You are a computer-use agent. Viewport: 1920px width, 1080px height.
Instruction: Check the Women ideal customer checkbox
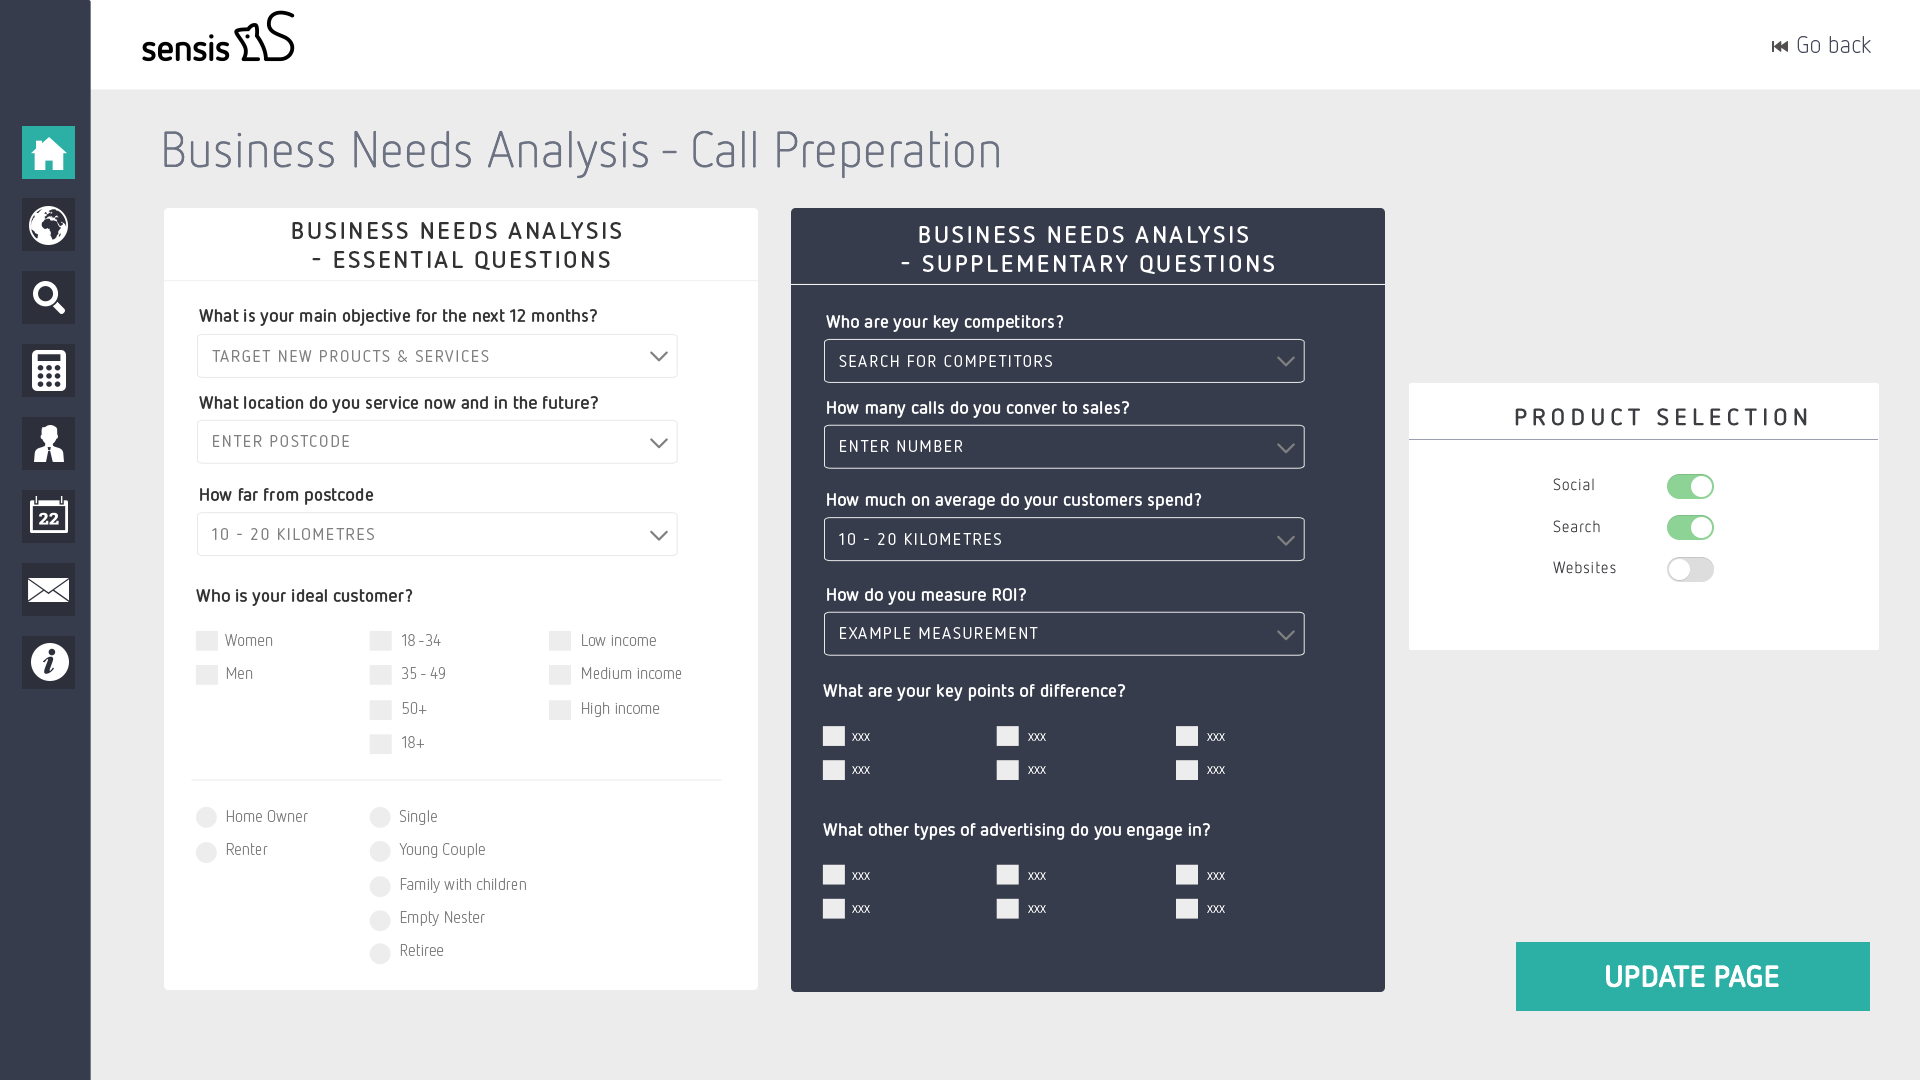click(x=207, y=641)
